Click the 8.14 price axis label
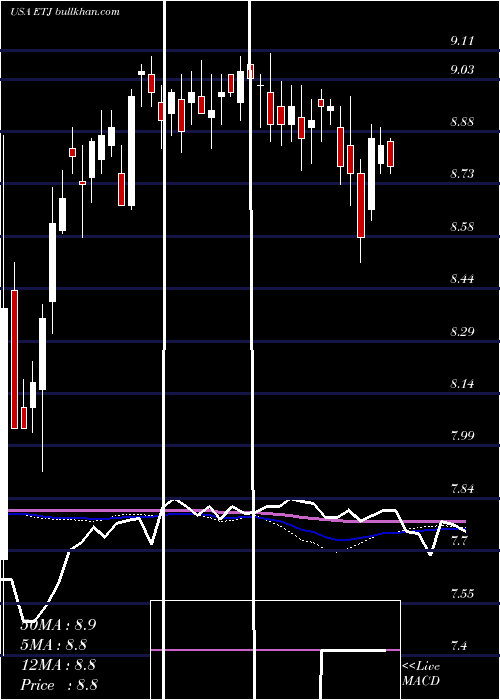500x700 pixels. coord(462,384)
